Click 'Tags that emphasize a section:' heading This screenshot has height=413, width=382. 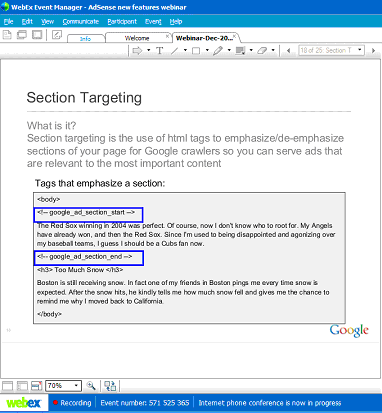pos(100,183)
